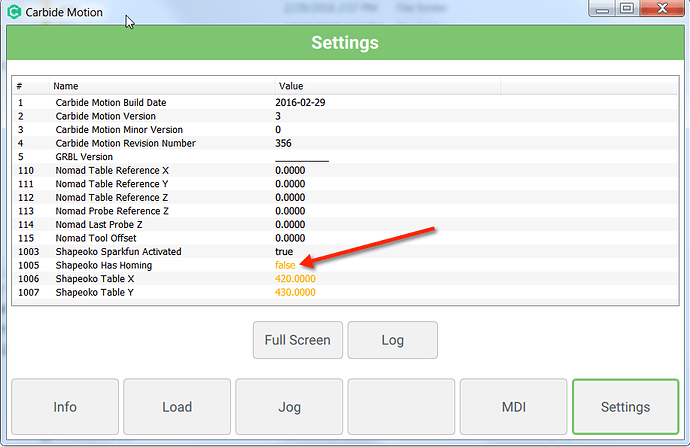Select the Carbide Motion Build Date row
This screenshot has height=447, width=690.
(x=345, y=103)
